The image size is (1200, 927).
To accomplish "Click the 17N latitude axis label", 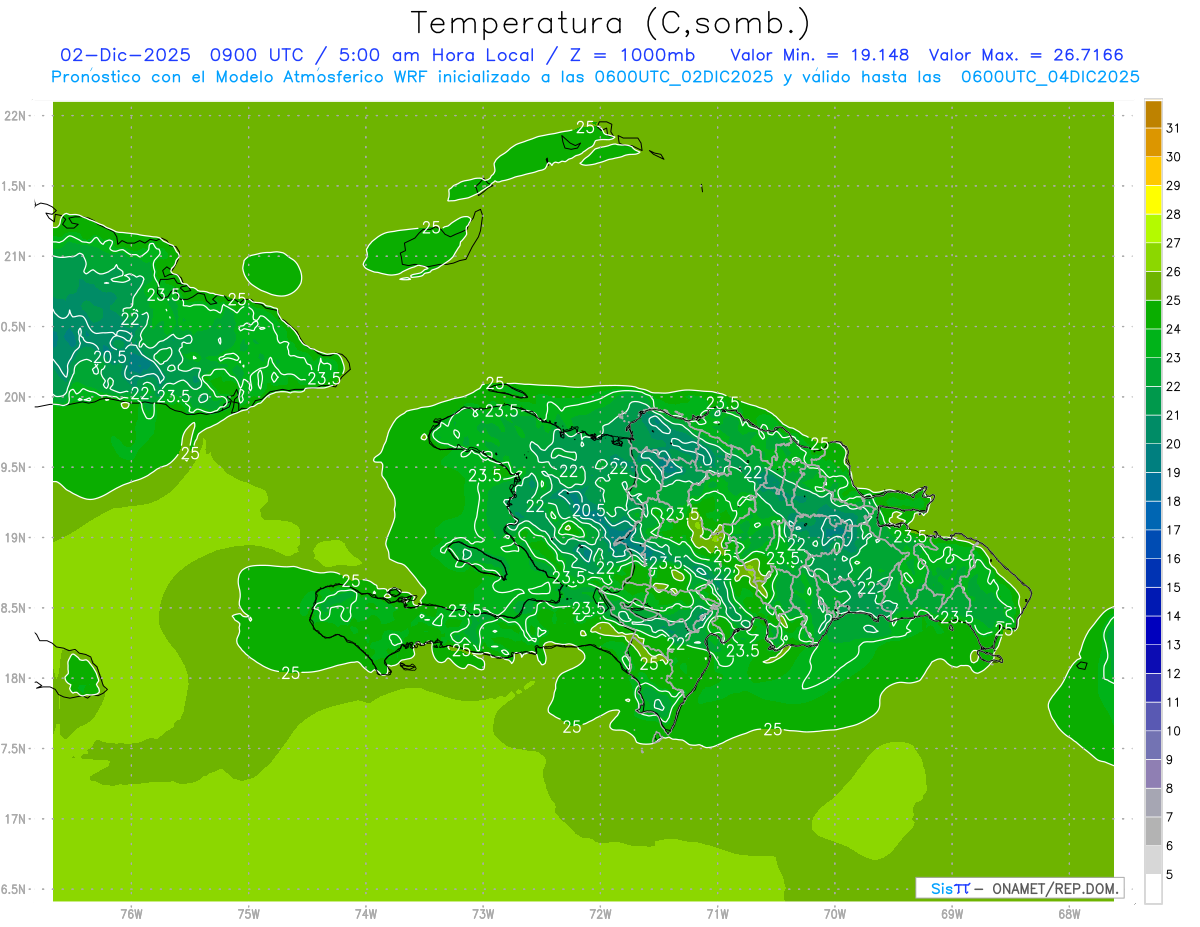I will pos(17,819).
